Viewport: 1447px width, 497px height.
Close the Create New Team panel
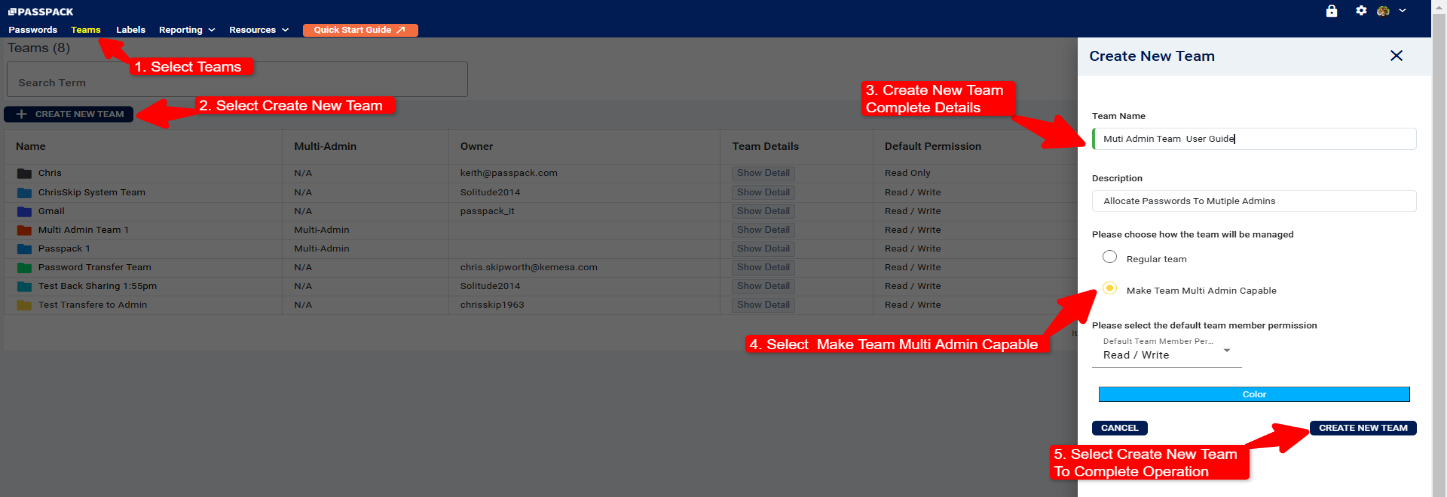(1396, 56)
